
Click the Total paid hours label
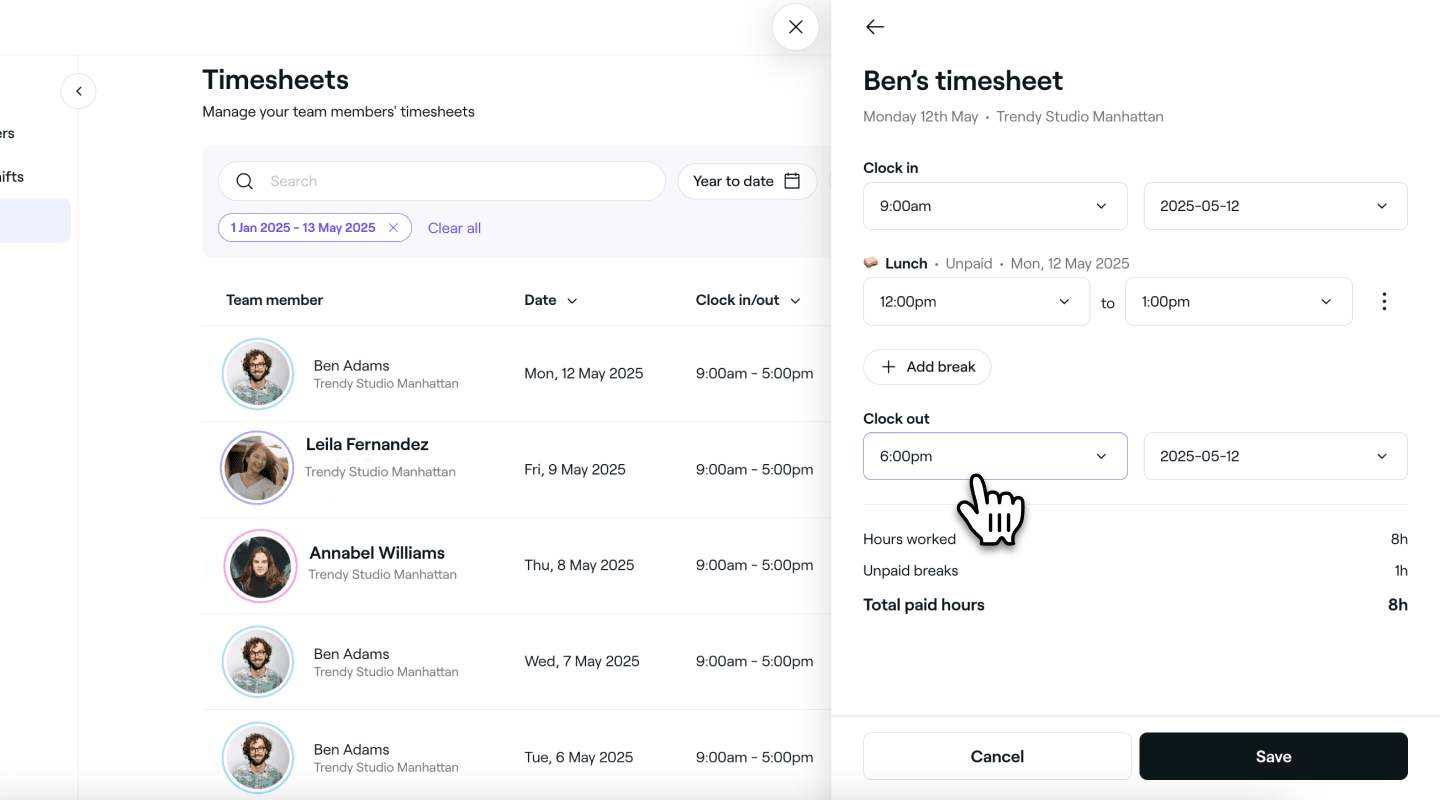click(x=924, y=604)
